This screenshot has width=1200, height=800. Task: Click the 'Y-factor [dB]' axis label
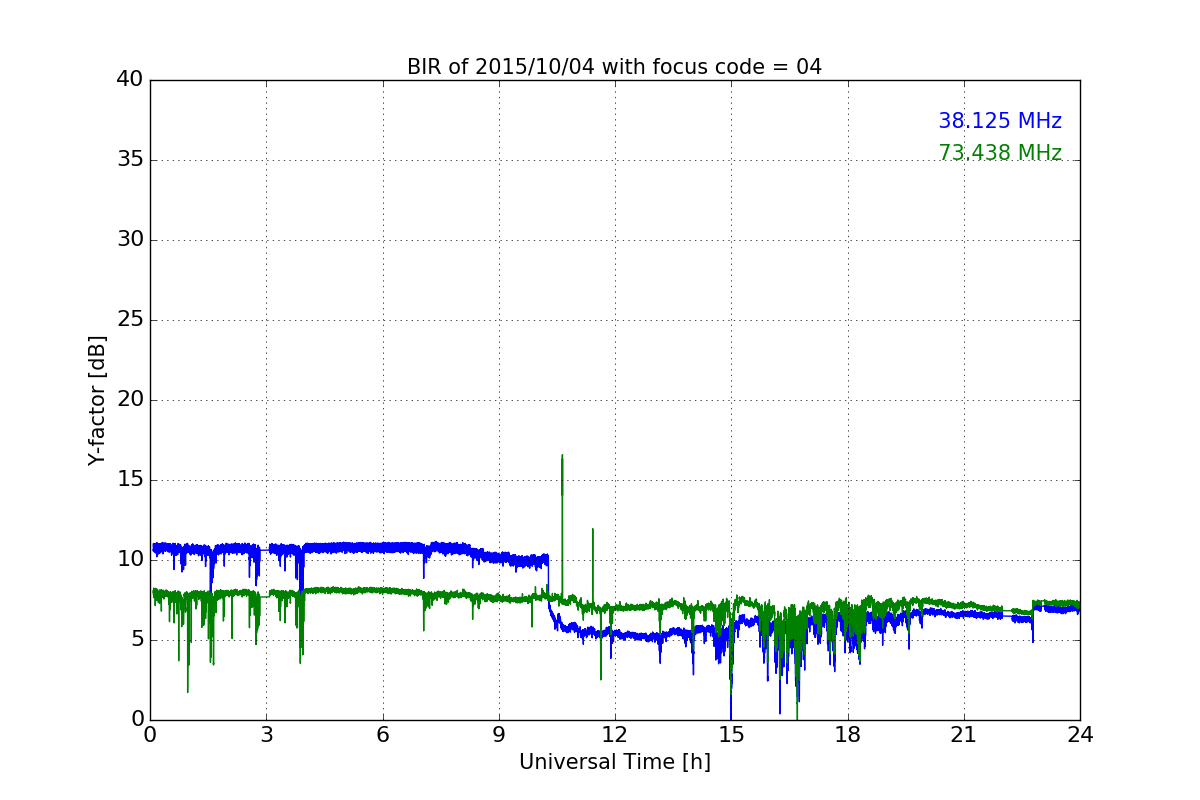tap(97, 400)
